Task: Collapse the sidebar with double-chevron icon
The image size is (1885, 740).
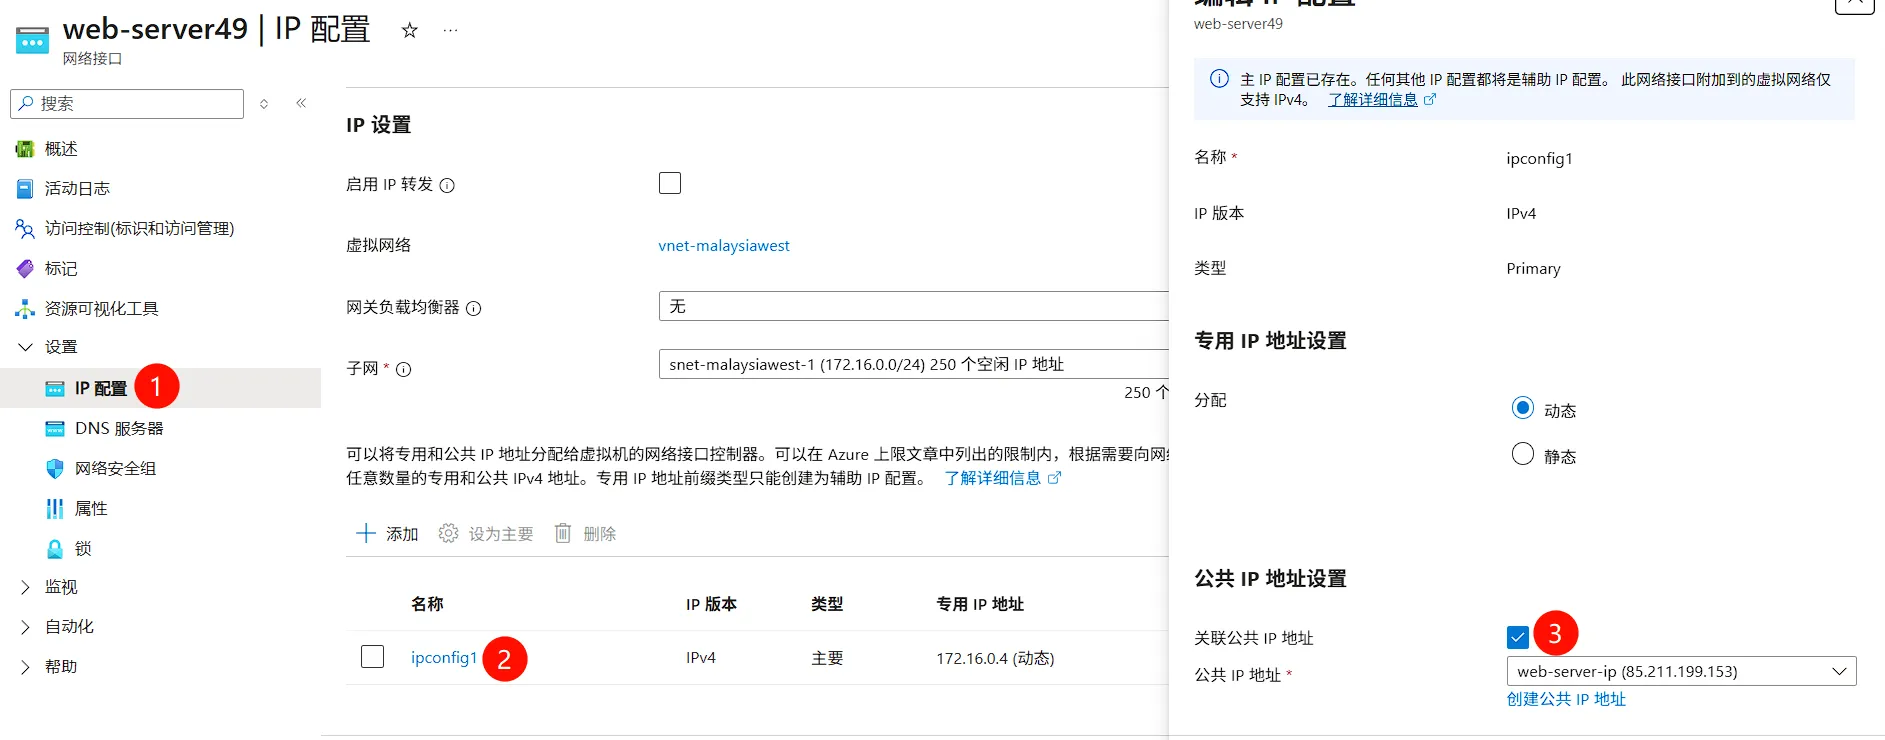Action: [301, 103]
